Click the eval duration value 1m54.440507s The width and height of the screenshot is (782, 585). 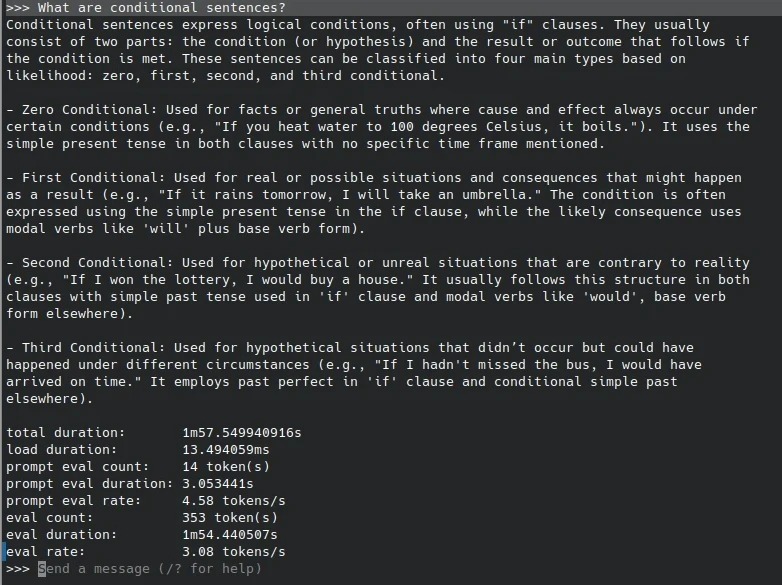[233, 535]
